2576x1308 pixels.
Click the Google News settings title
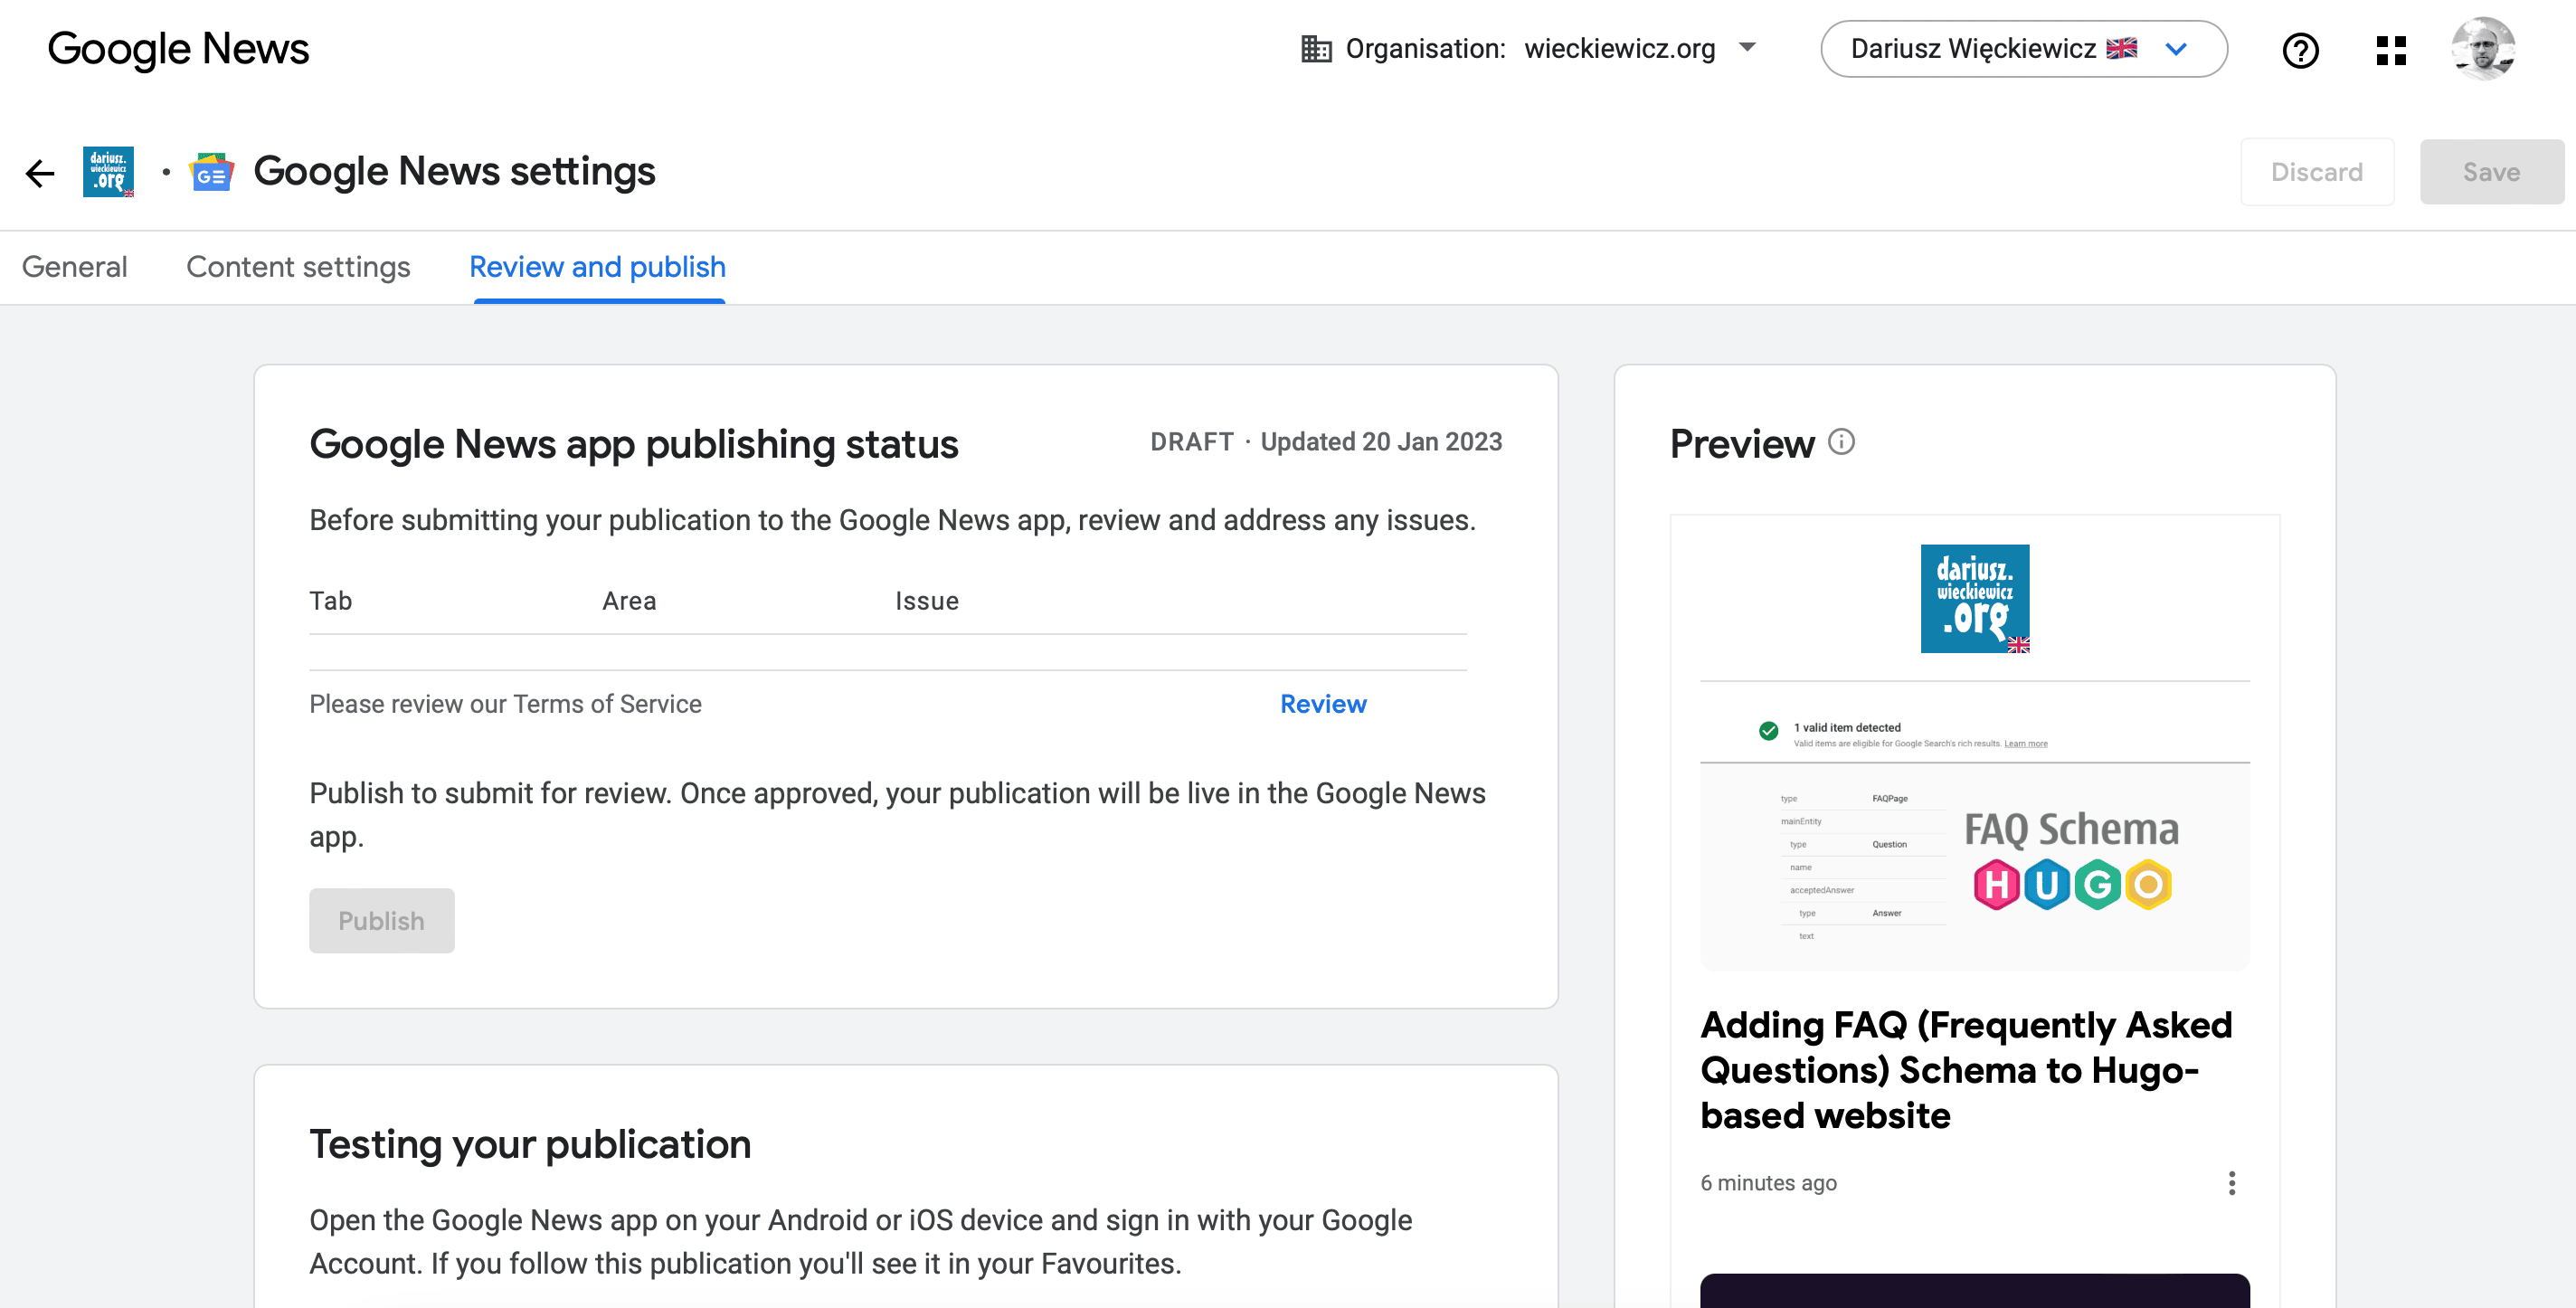[x=455, y=172]
